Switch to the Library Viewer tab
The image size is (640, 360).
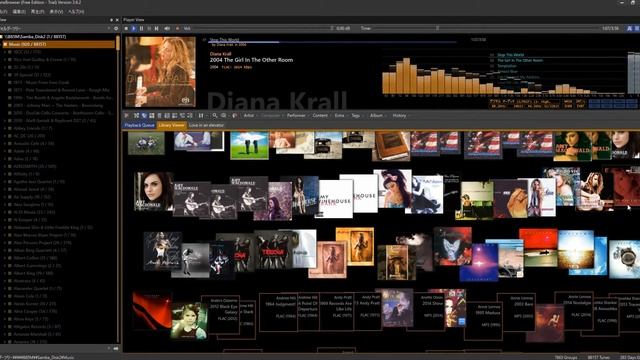(171, 125)
